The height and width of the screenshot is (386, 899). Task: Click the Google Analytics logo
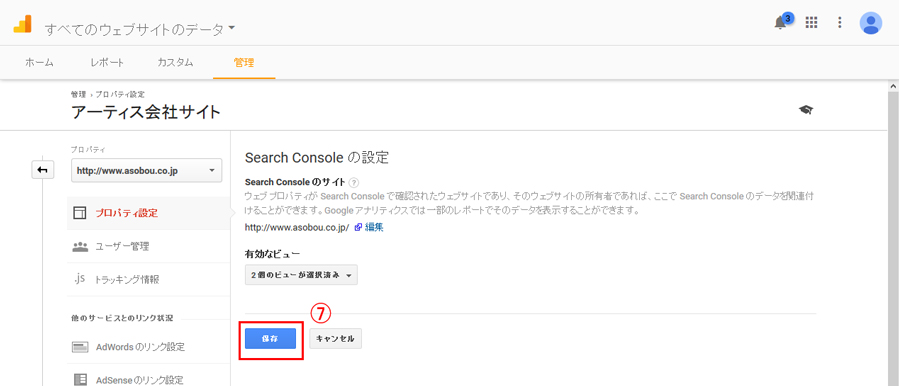[22, 24]
